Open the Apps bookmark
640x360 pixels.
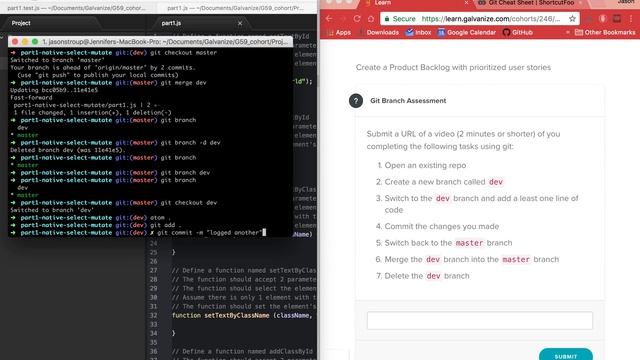[339, 32]
